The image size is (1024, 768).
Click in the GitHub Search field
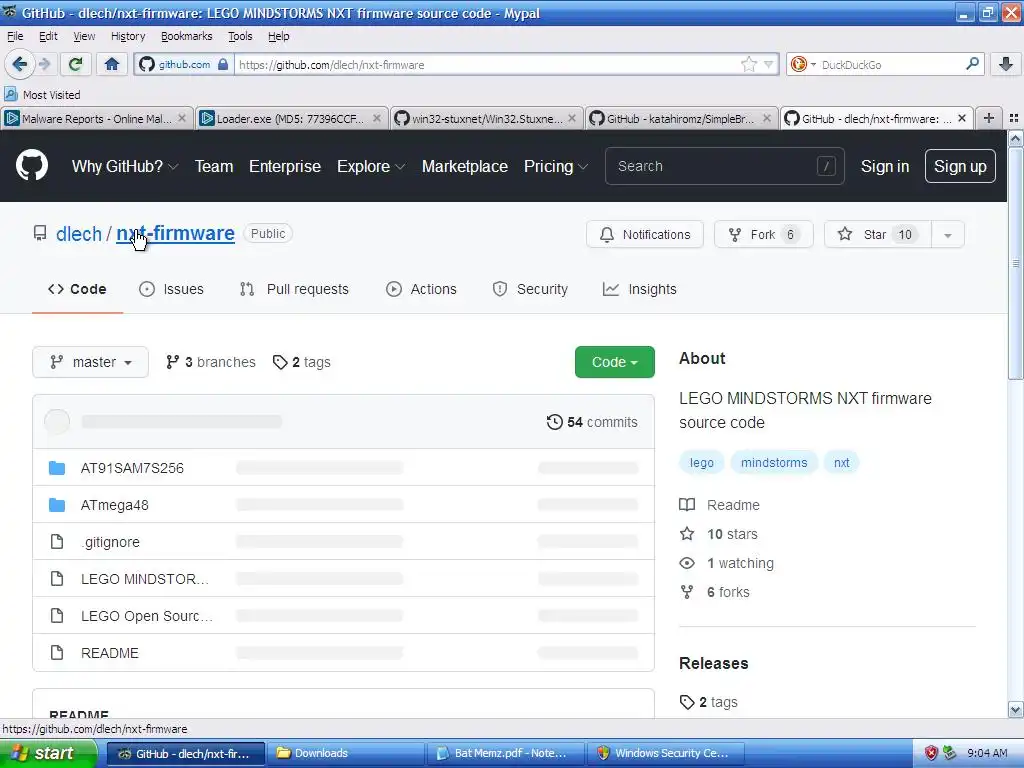724,166
